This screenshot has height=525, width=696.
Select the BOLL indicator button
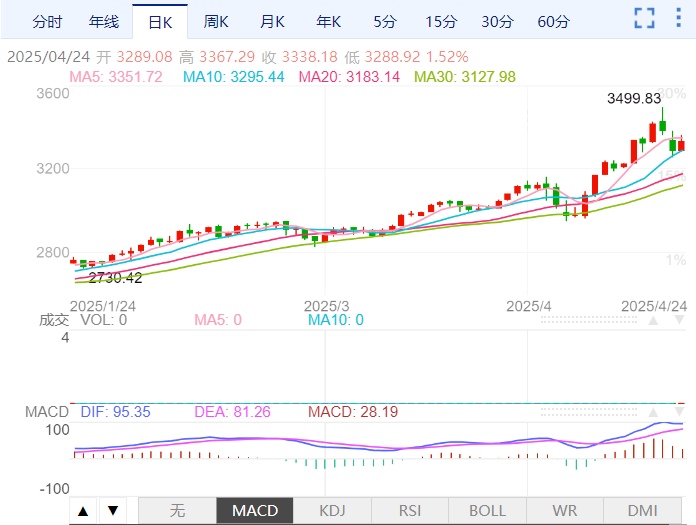tap(487, 510)
